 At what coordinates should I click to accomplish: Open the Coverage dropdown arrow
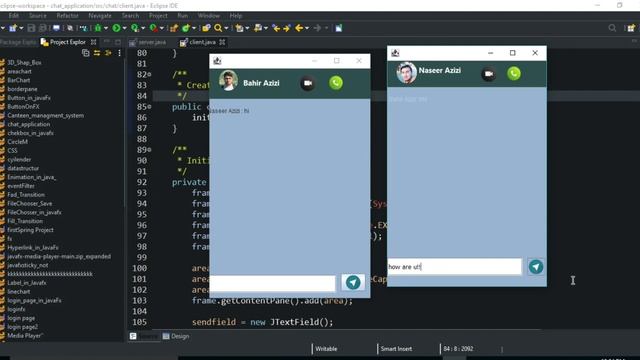coord(143,28)
